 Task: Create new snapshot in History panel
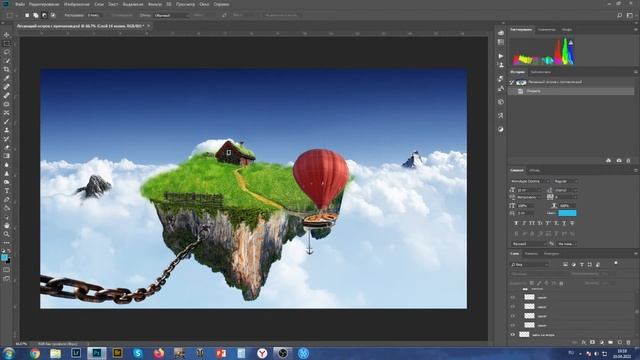tap(619, 160)
